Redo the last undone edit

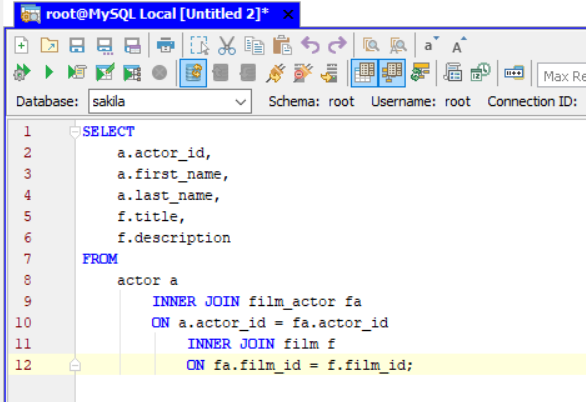click(x=337, y=46)
